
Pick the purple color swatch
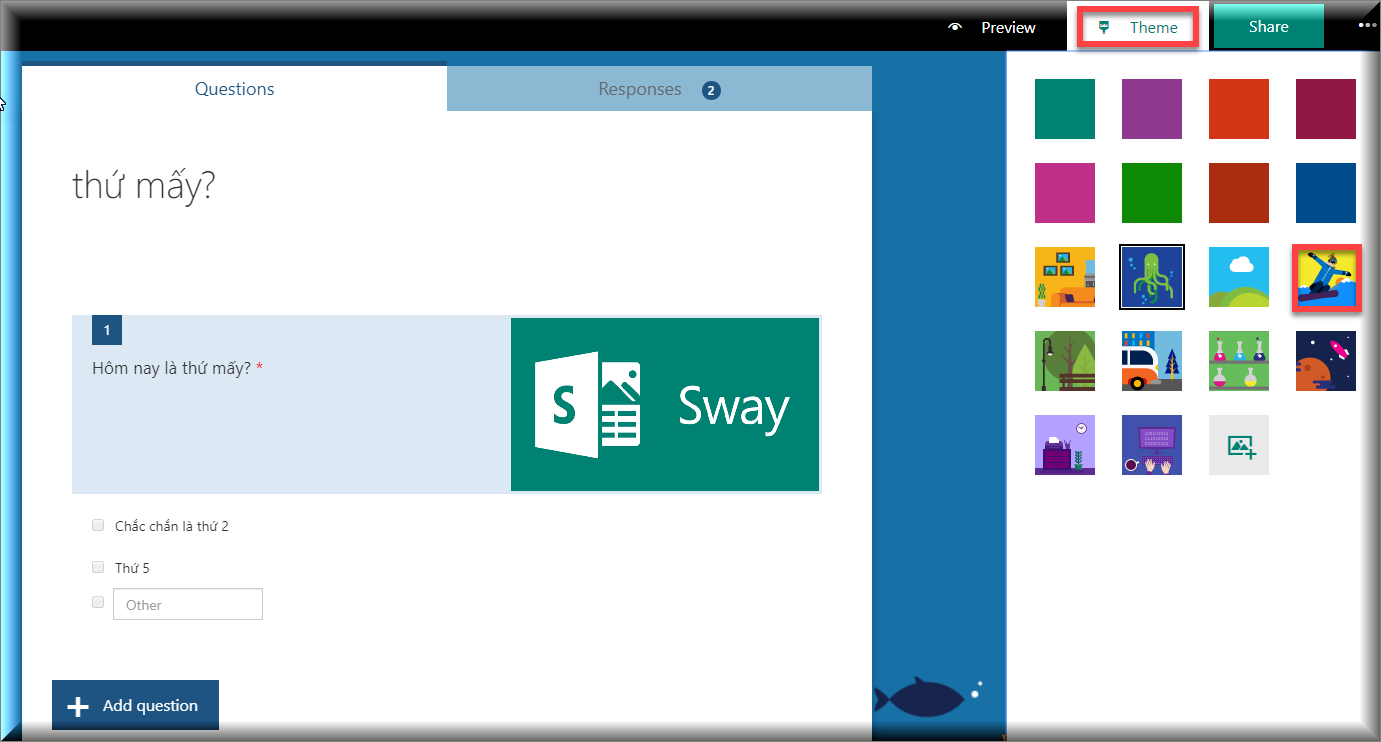point(1152,109)
